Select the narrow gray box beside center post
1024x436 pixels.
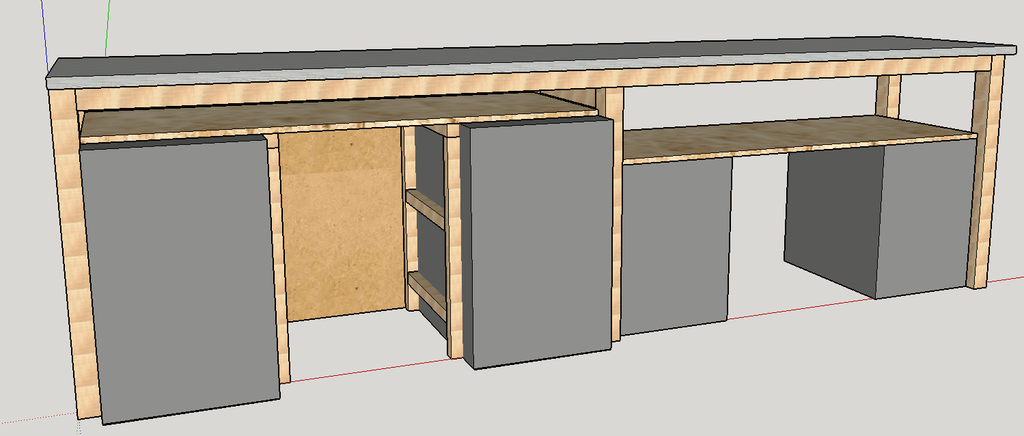point(675,246)
